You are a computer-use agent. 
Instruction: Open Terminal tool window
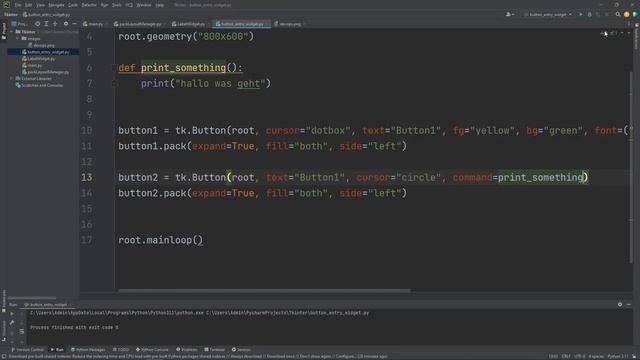pyautogui.click(x=215, y=350)
